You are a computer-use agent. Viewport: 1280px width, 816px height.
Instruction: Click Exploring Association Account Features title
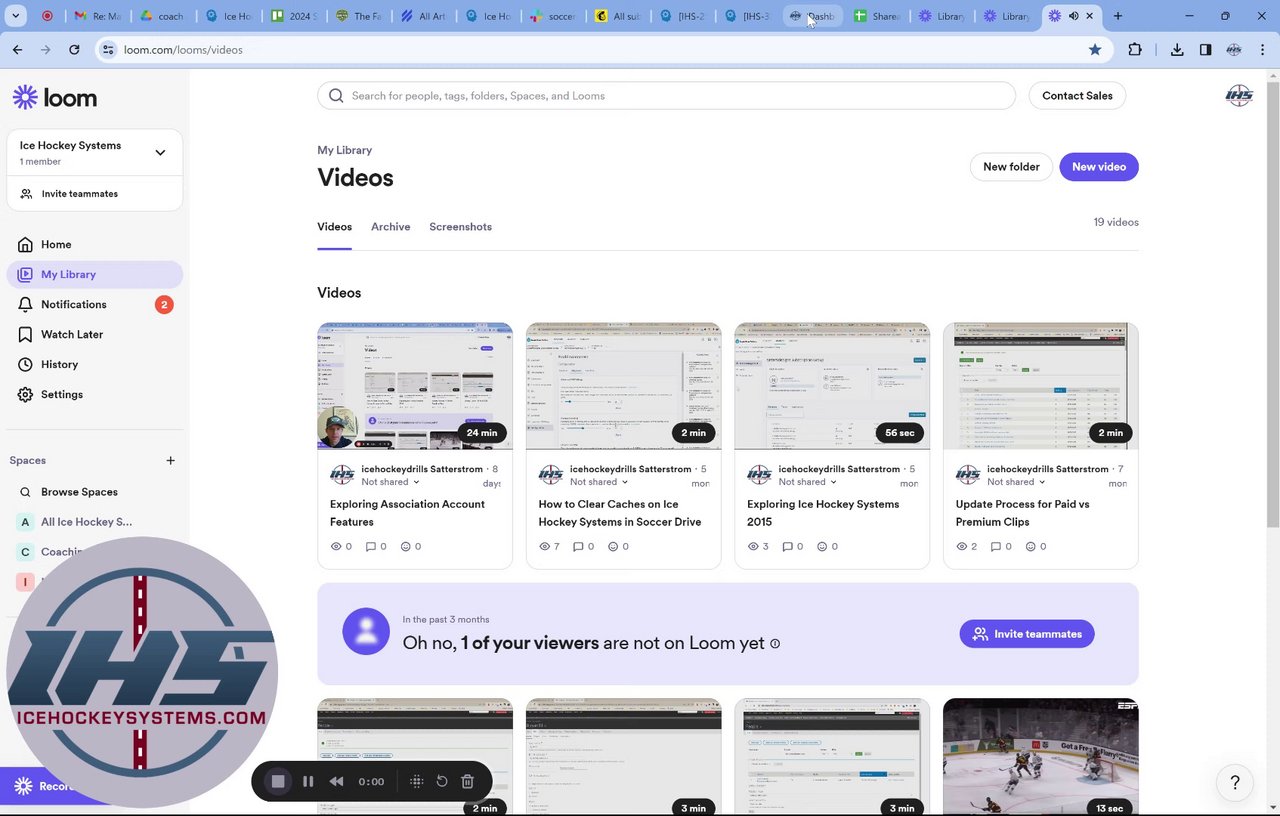coord(407,513)
